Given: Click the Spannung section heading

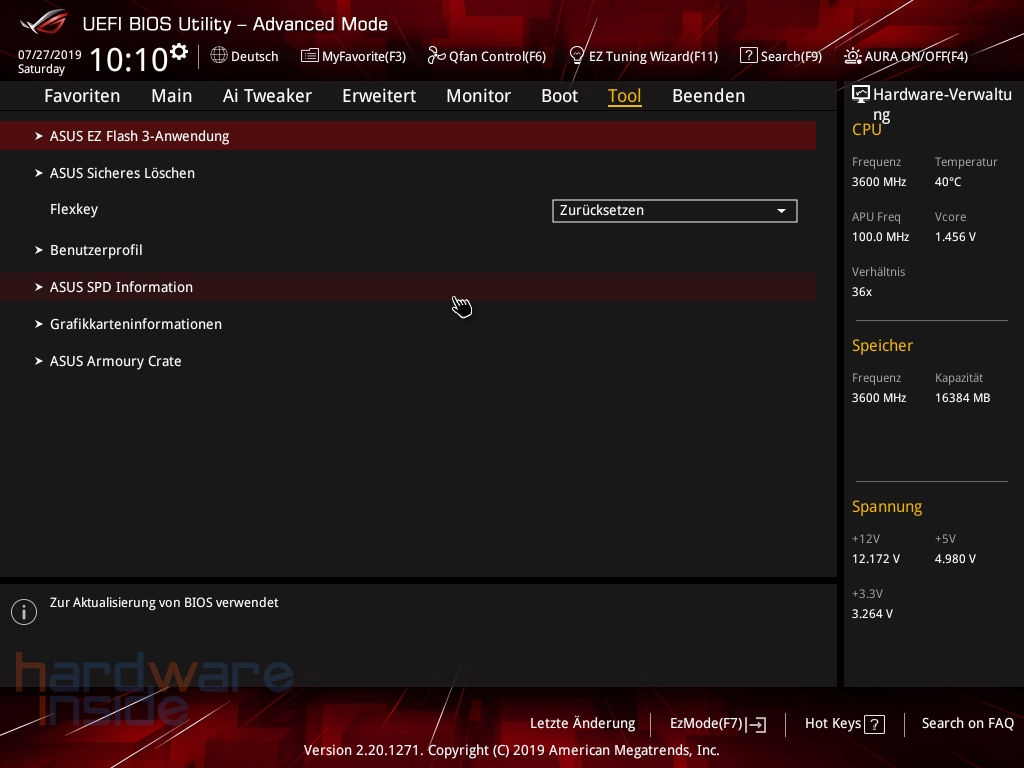Looking at the screenshot, I should [x=887, y=507].
